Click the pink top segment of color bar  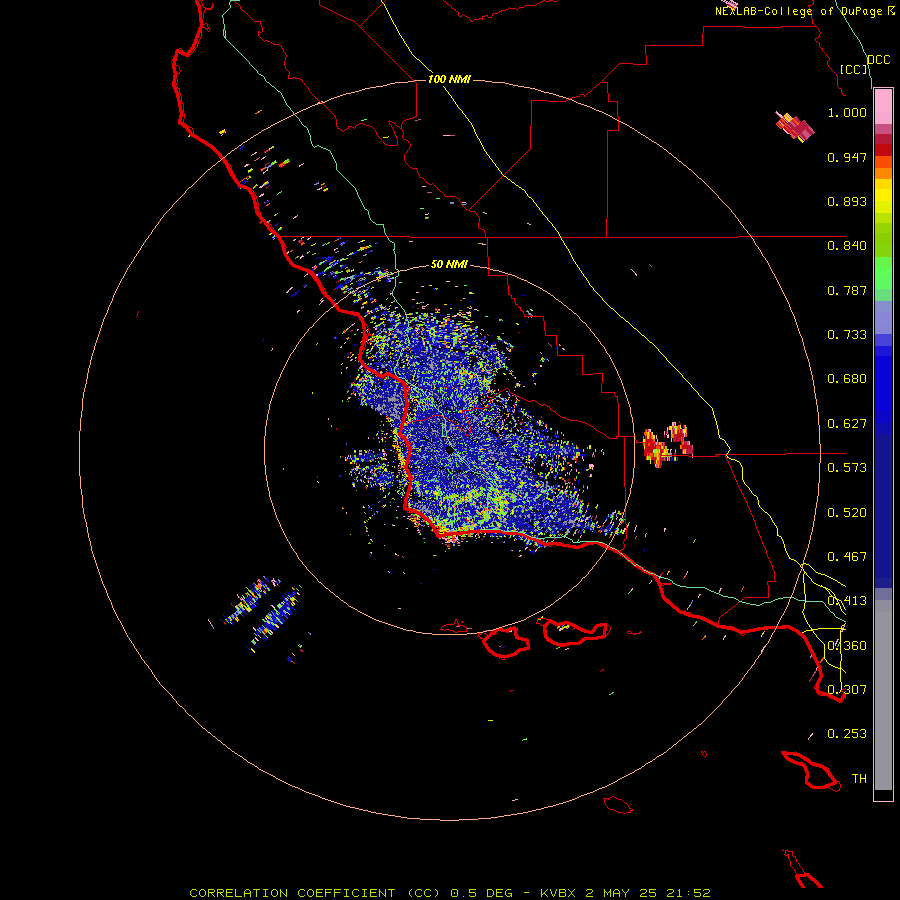pyautogui.click(x=883, y=107)
